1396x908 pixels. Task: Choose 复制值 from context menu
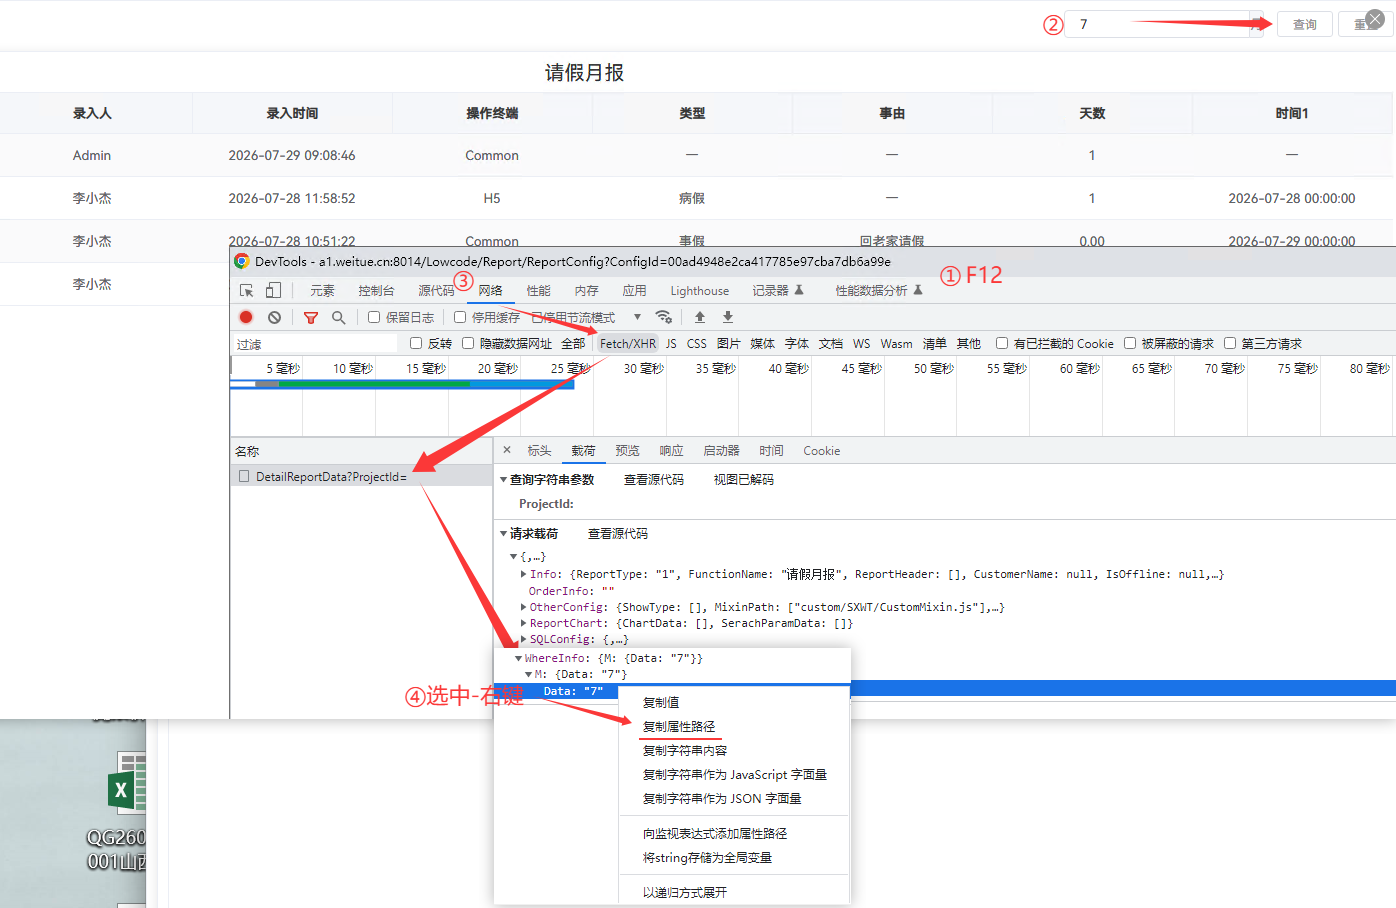pyautogui.click(x=661, y=702)
